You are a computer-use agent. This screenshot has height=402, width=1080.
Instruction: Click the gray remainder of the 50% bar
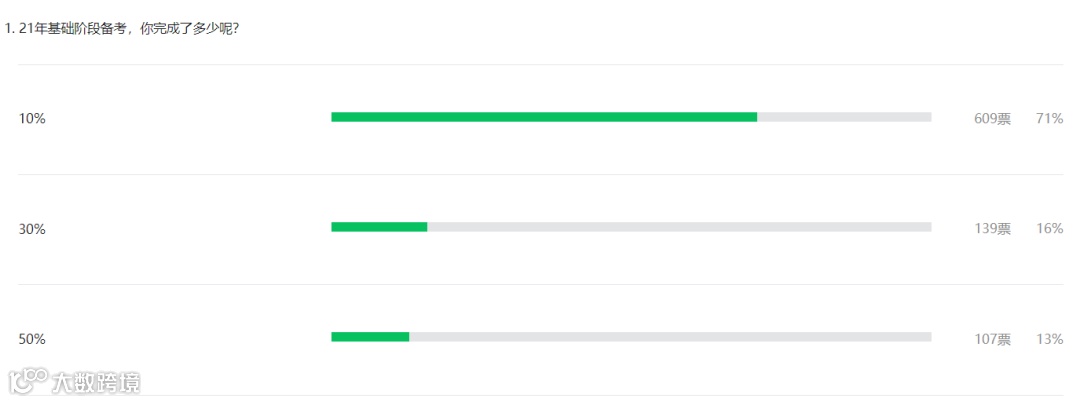[x=670, y=337]
